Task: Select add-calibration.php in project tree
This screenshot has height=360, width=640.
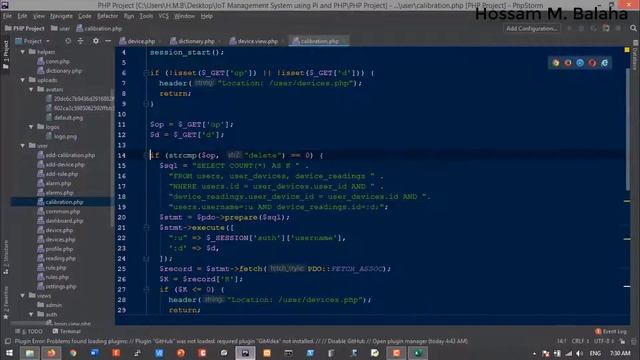Action: coord(70,155)
